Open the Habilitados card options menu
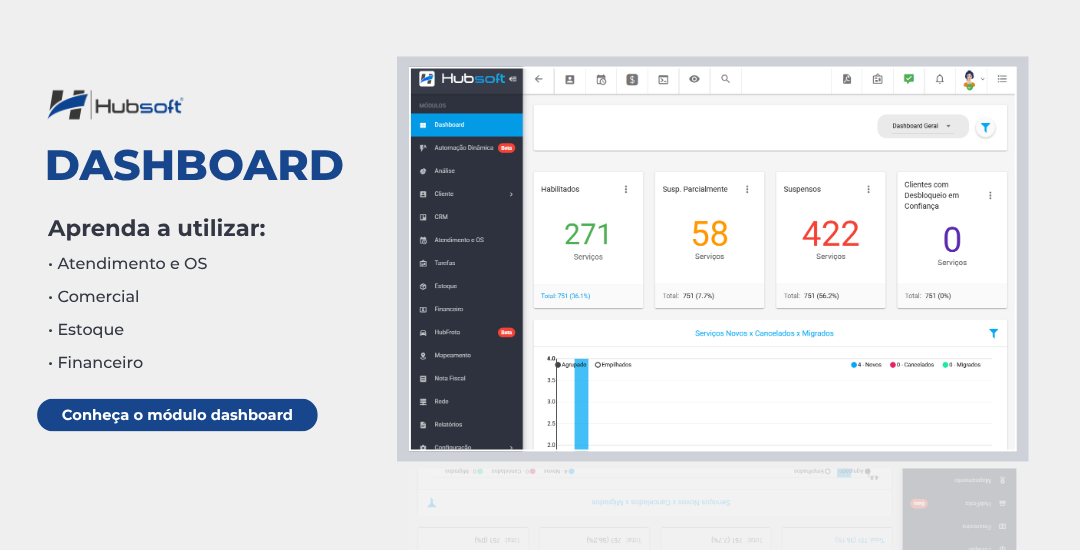Image resolution: width=1080 pixels, height=550 pixels. click(x=625, y=189)
